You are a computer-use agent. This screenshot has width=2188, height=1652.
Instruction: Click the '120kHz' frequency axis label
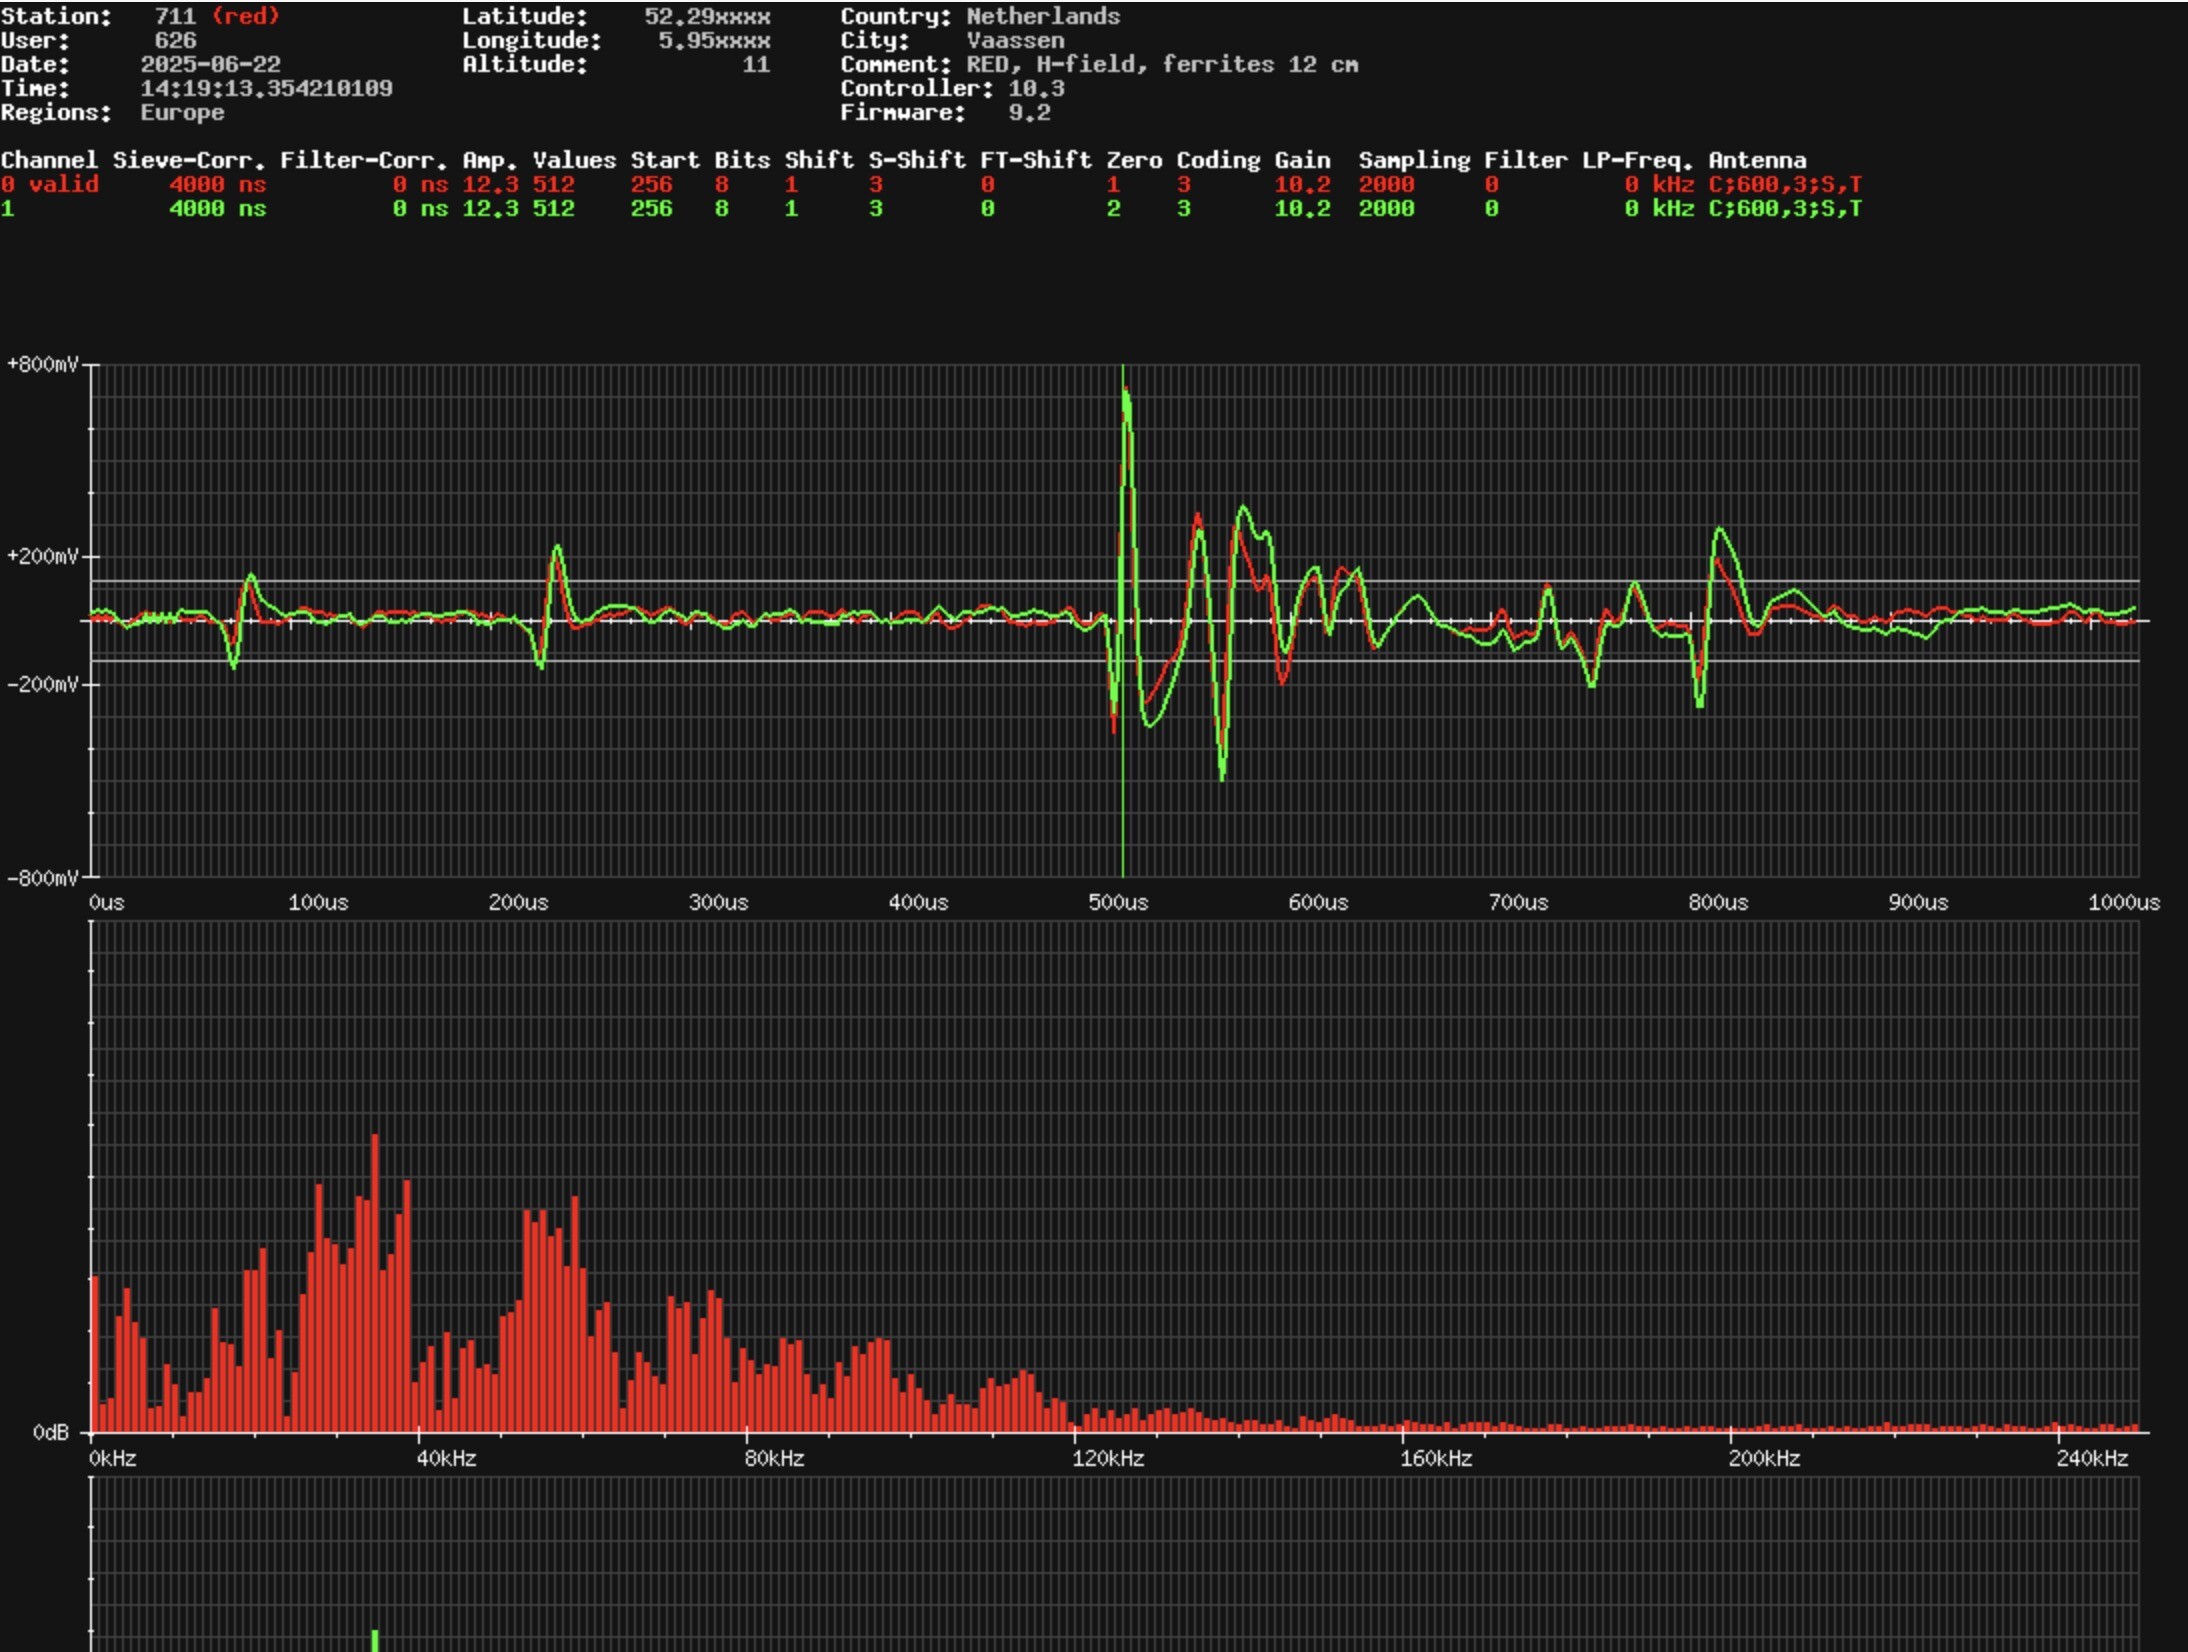(x=1108, y=1458)
